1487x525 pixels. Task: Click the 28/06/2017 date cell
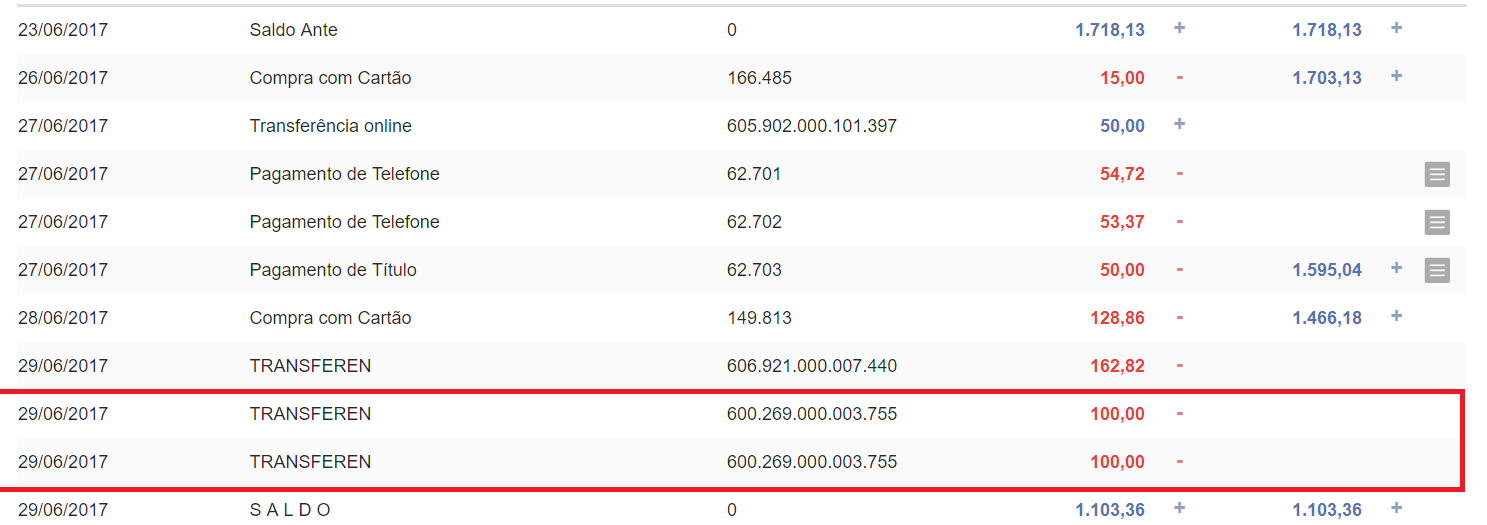click(x=63, y=318)
